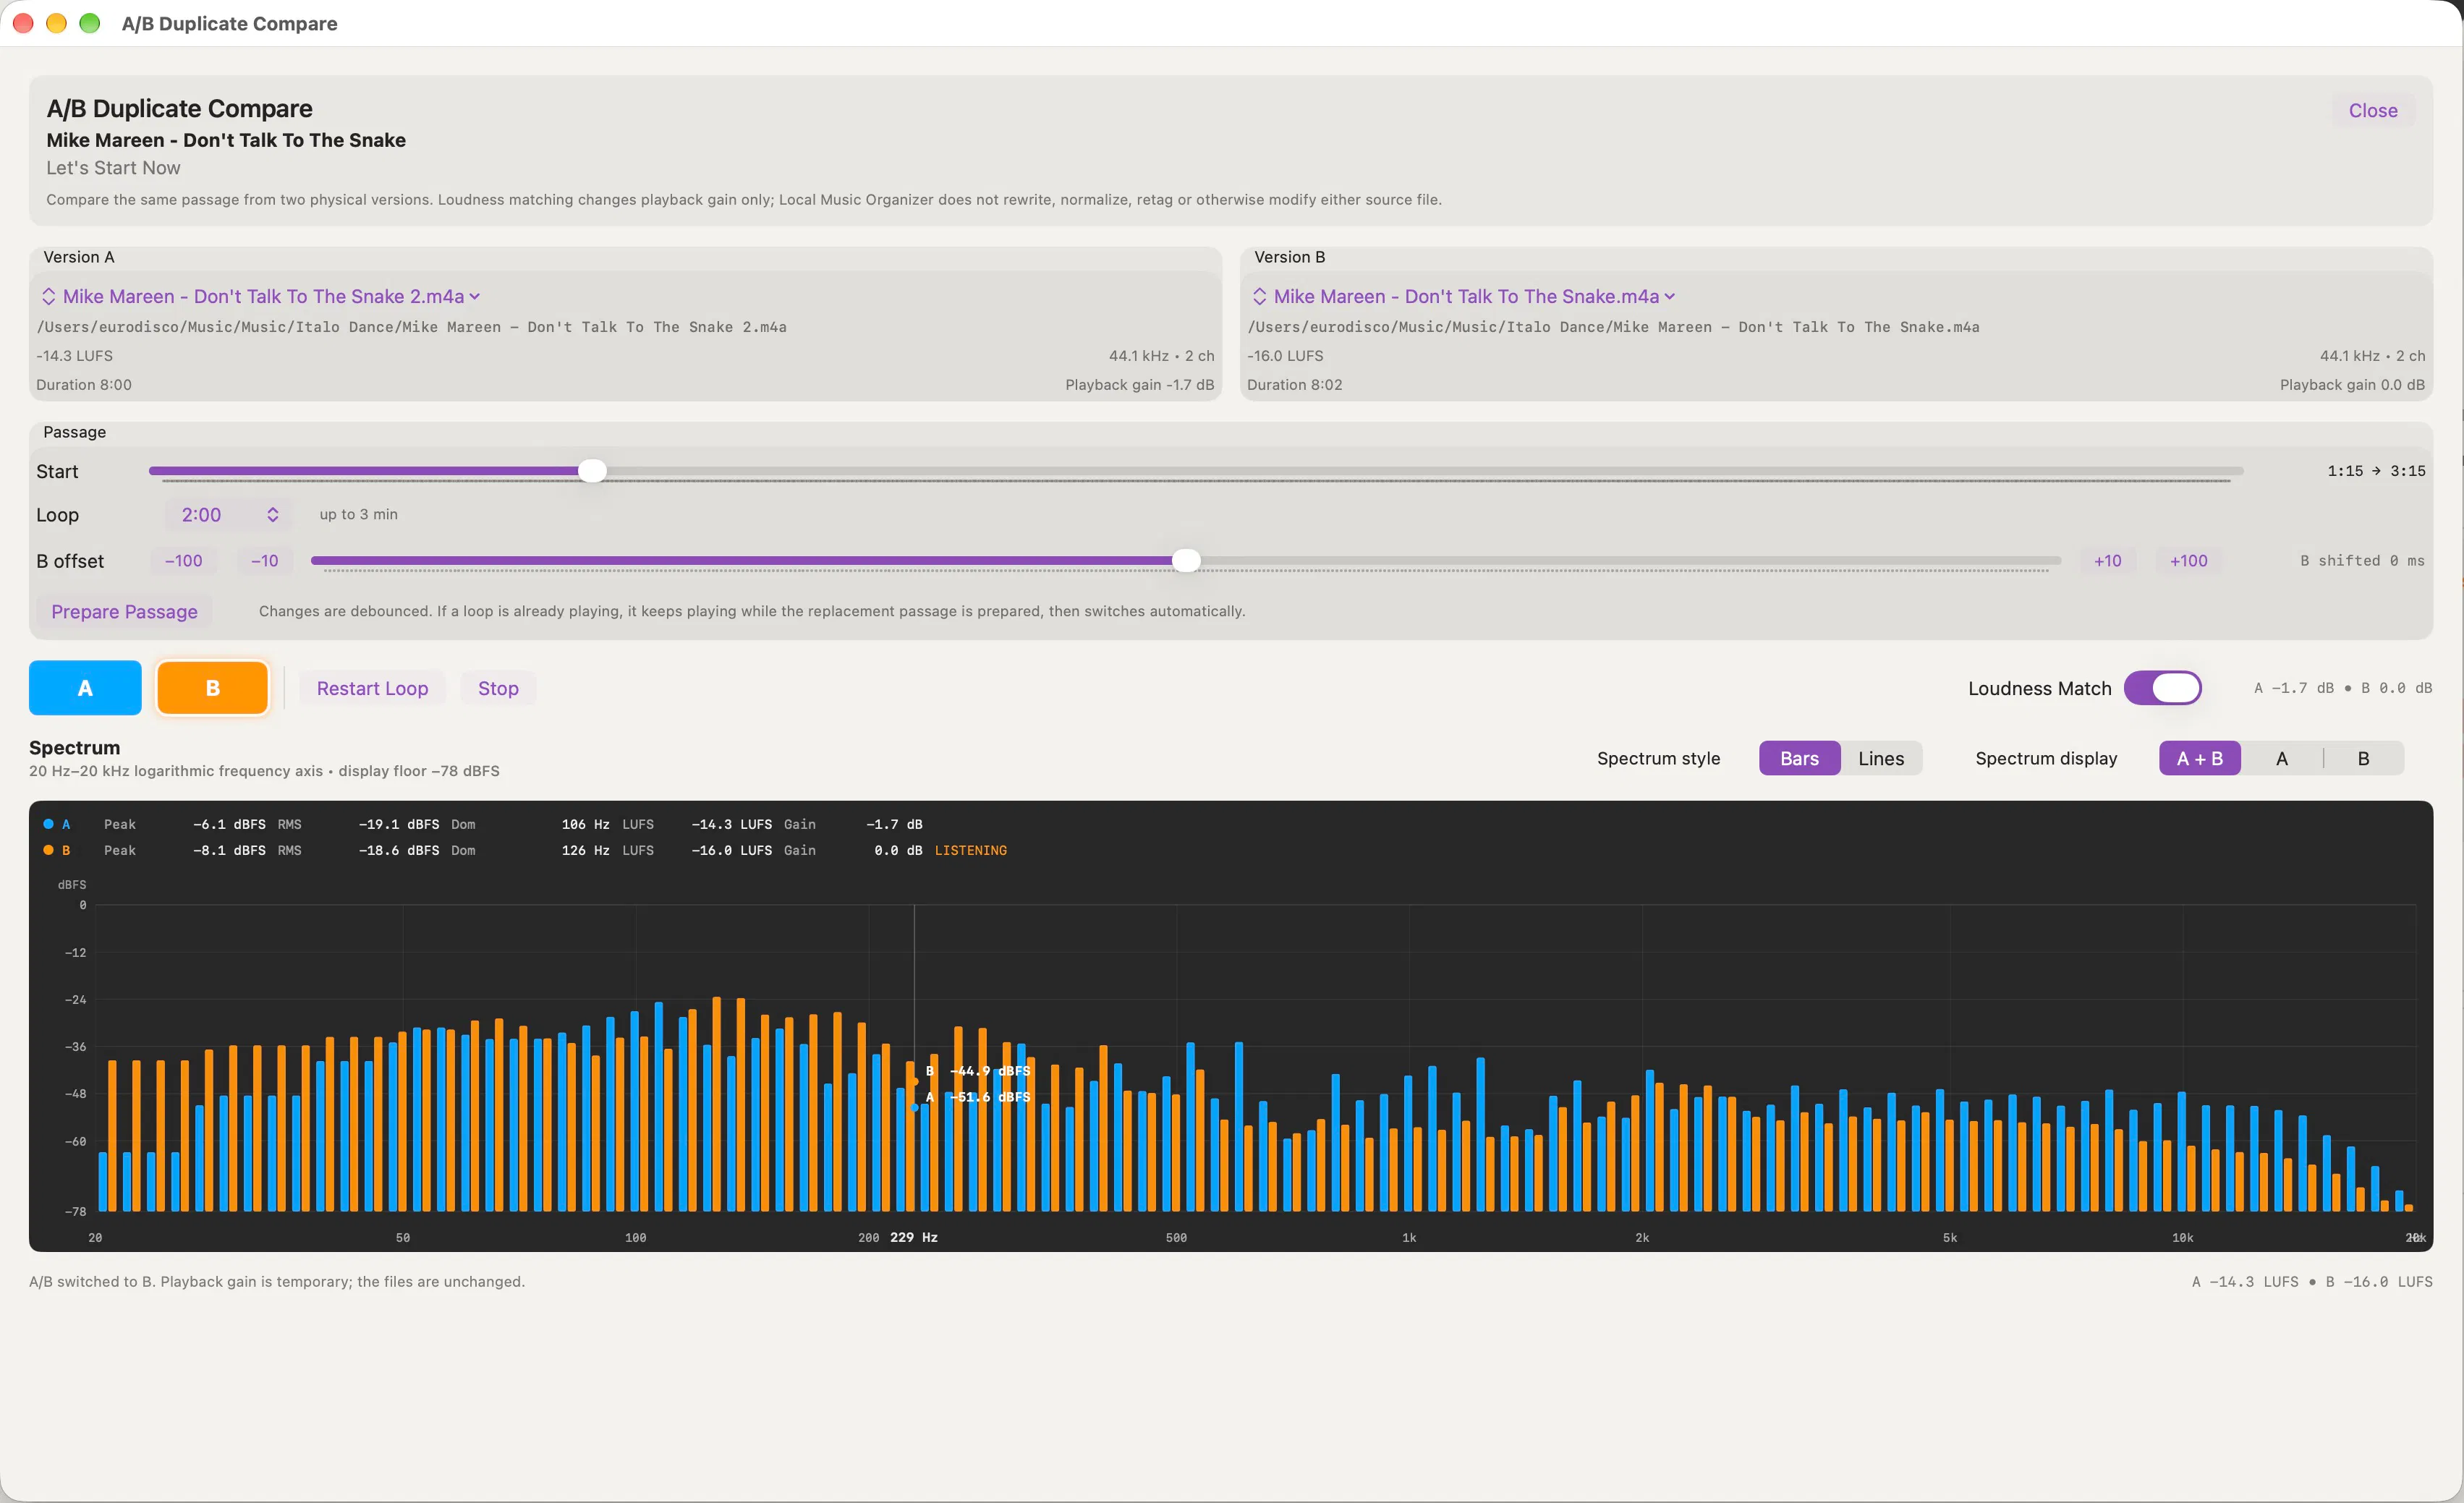Image resolution: width=2464 pixels, height=1503 pixels.
Task: Click 'Playback gain -1.7 dB' for Version A
Action: tap(1139, 385)
